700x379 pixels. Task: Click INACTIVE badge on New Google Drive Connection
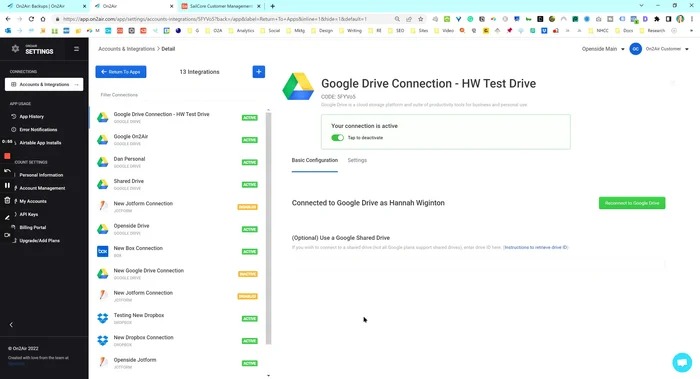click(248, 274)
